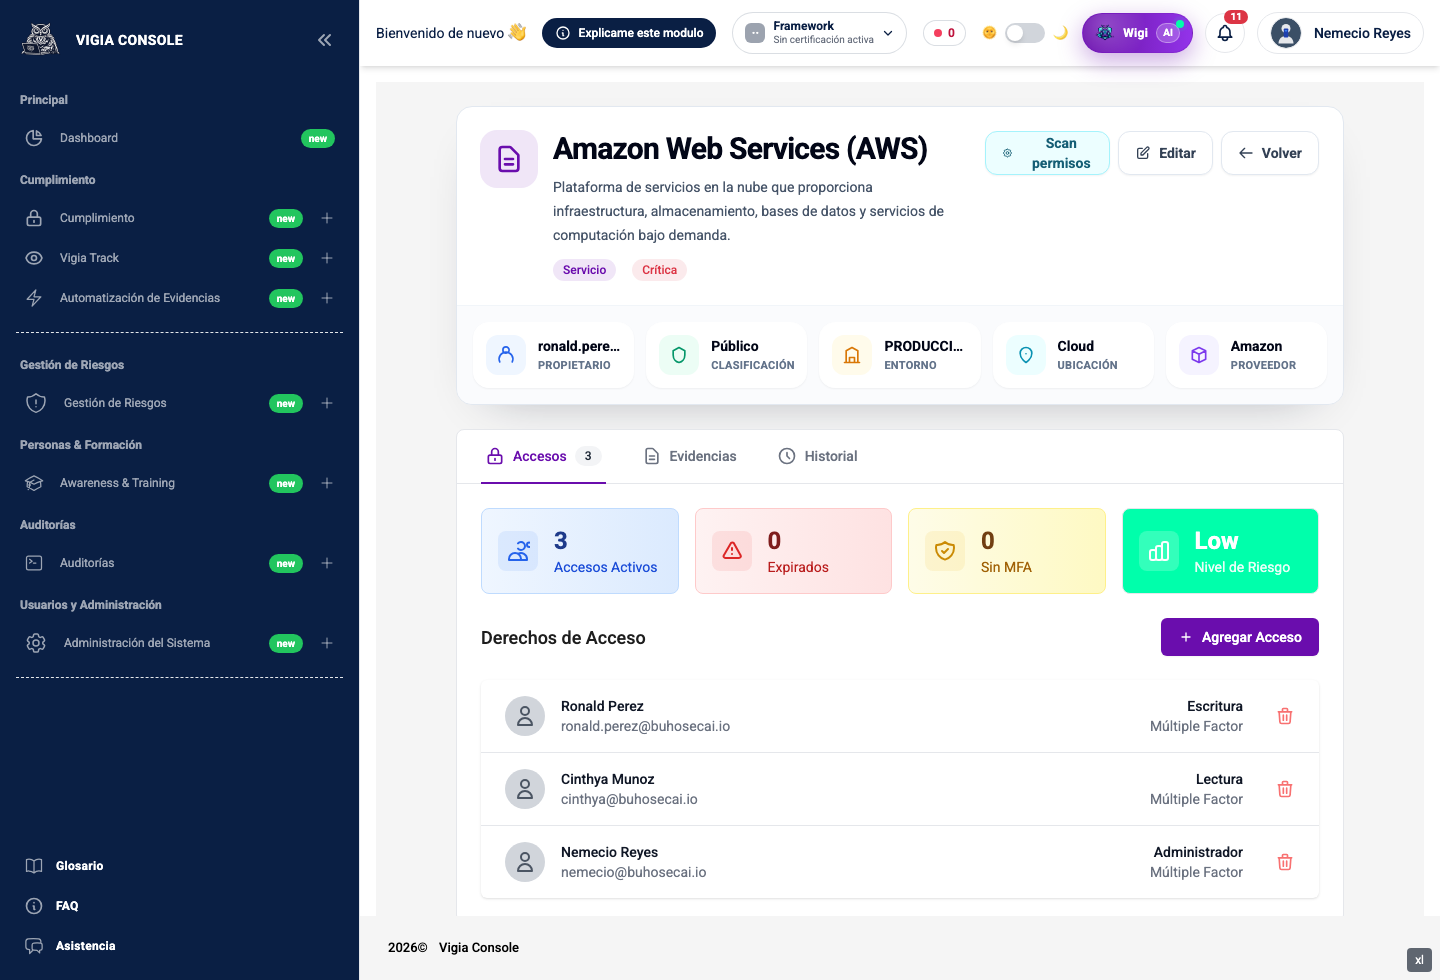This screenshot has height=980, width=1440.
Task: Click Gestión de Riesgos shield icon
Action: [x=36, y=403]
